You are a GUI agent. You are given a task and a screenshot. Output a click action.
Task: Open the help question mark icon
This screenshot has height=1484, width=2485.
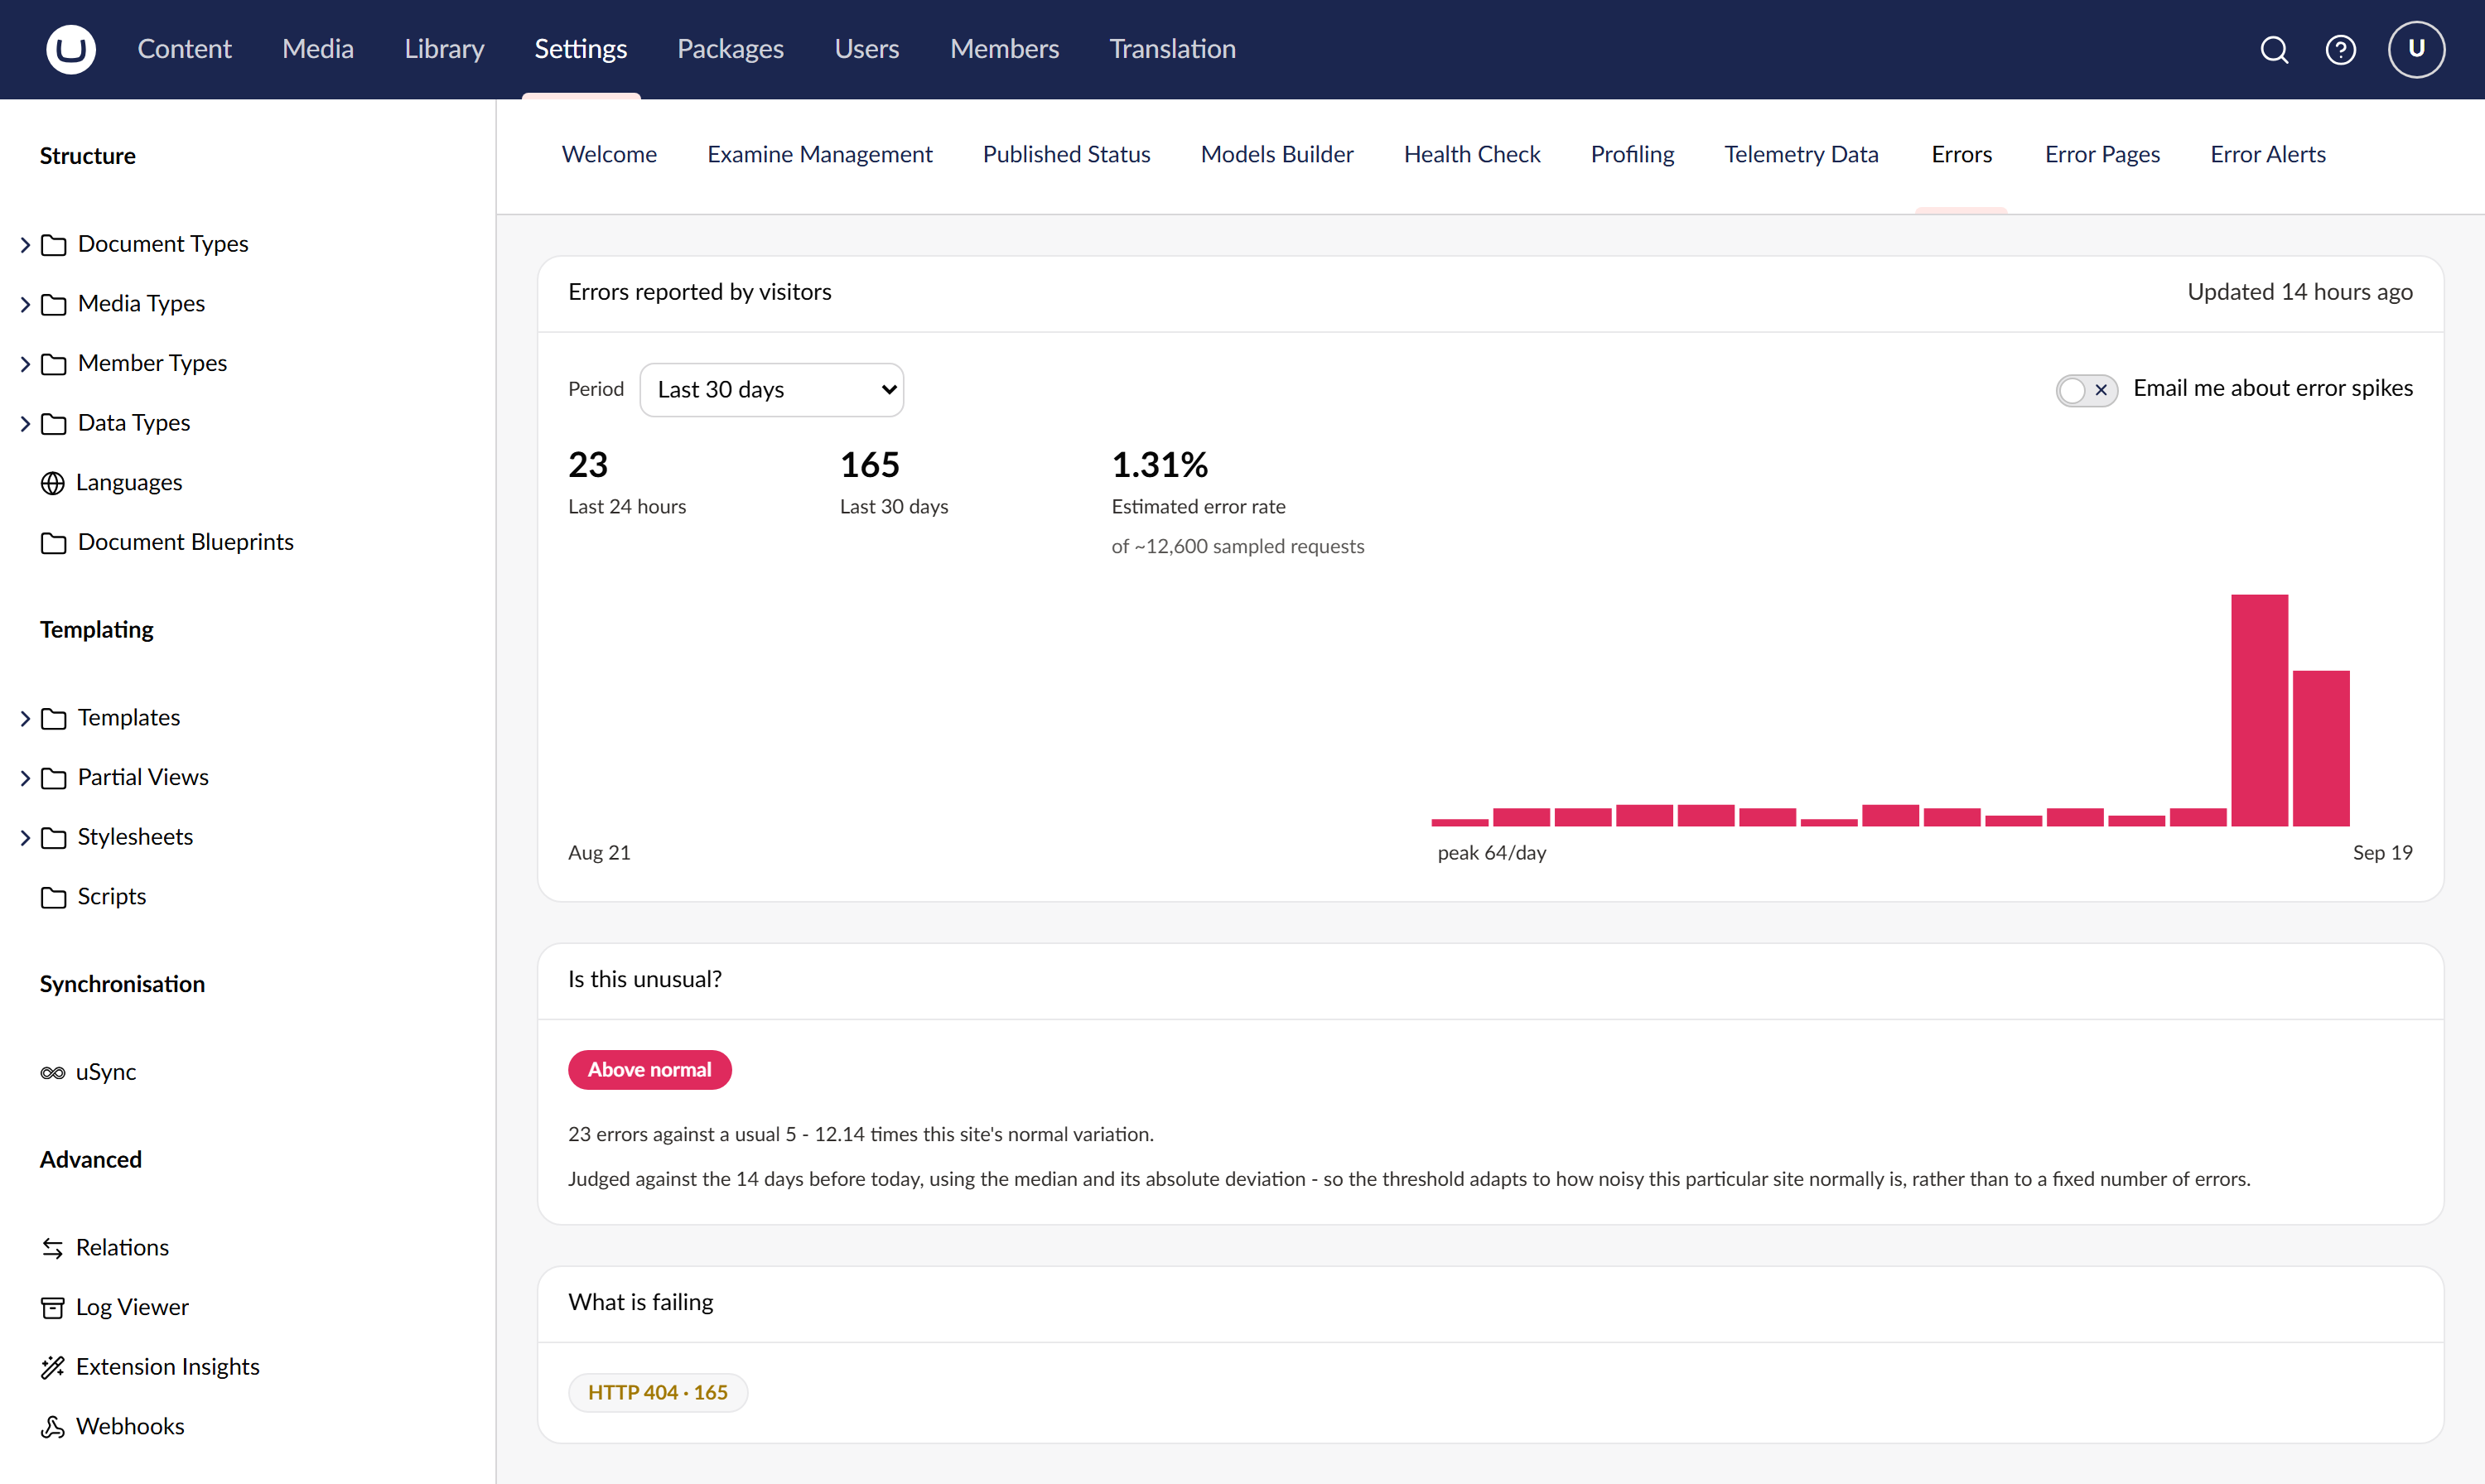click(2340, 49)
